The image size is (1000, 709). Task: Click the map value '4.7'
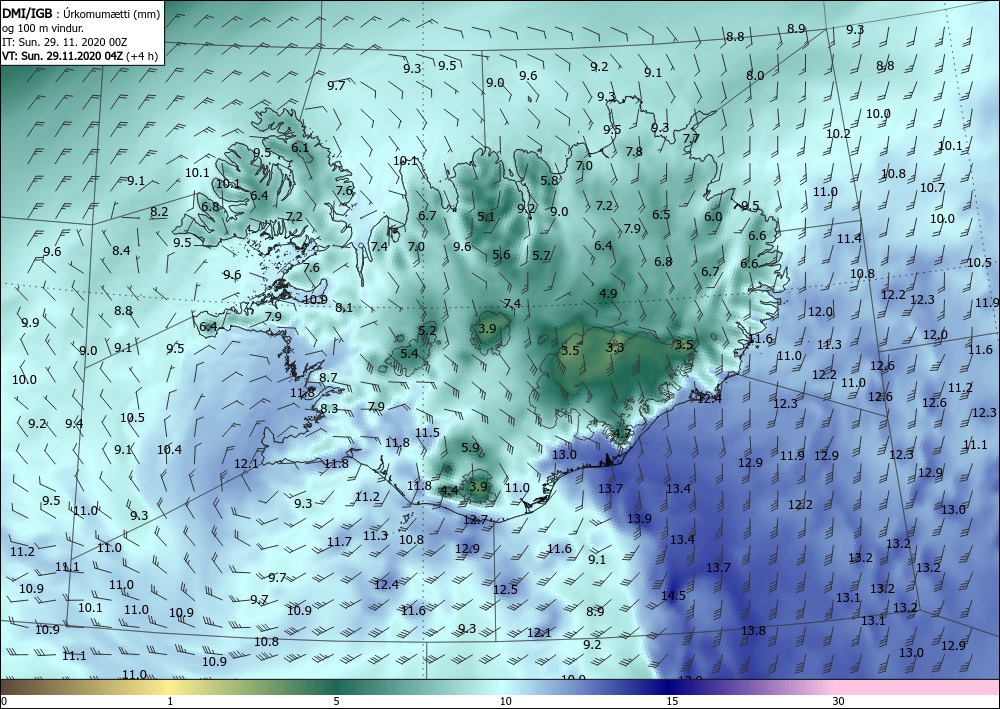coord(622,434)
